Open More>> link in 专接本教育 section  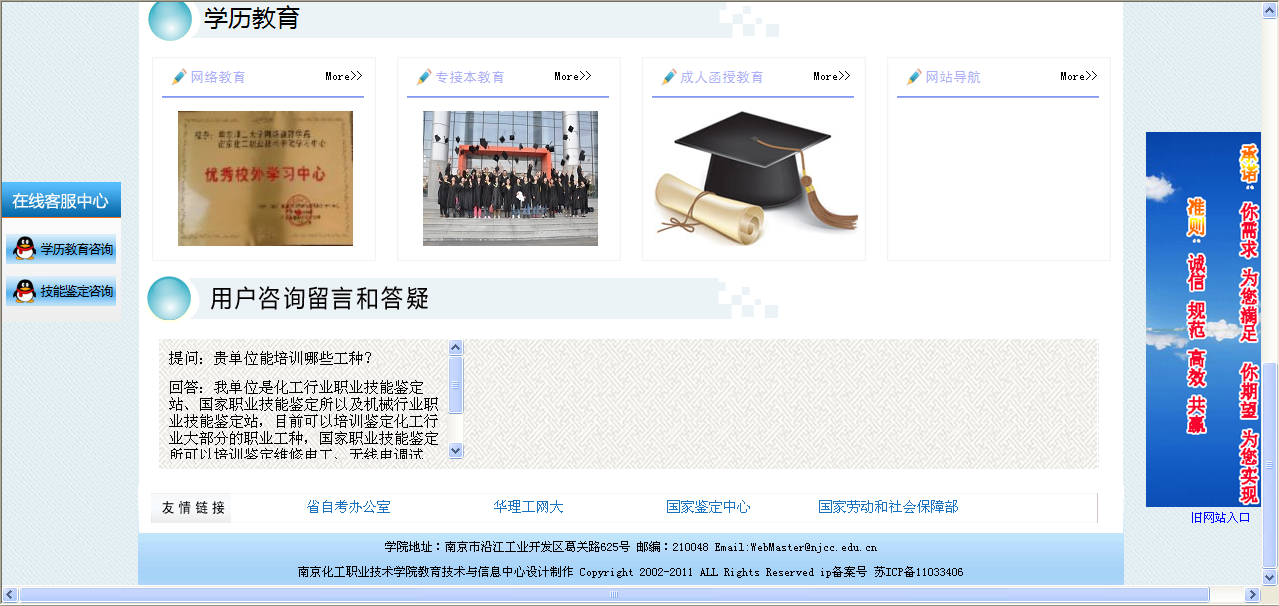[x=572, y=76]
